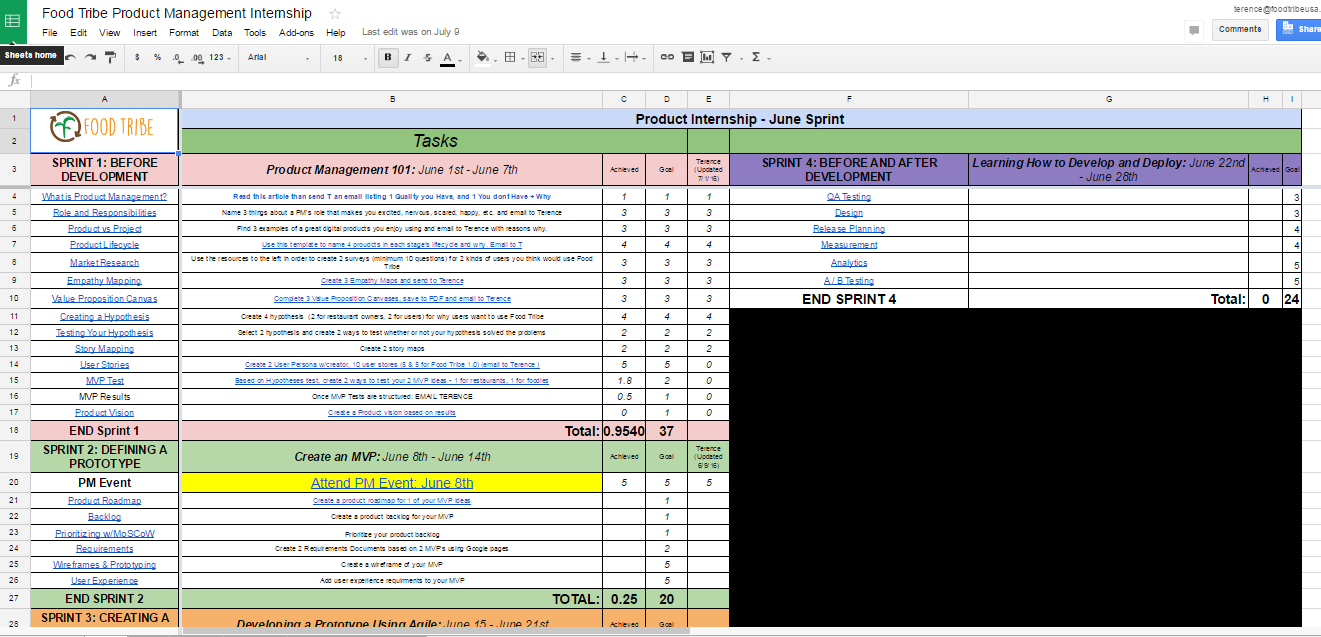Select column B header
The width and height of the screenshot is (1321, 637).
coord(392,99)
